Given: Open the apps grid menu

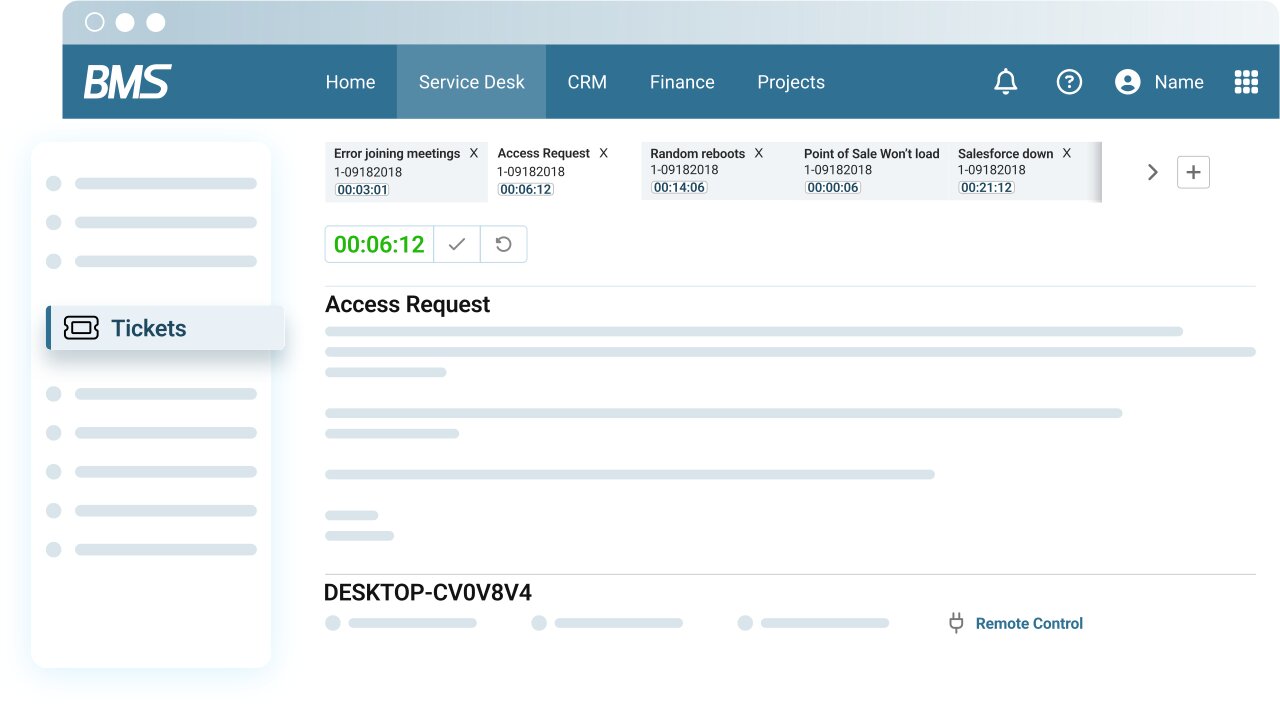Looking at the screenshot, I should point(1246,82).
